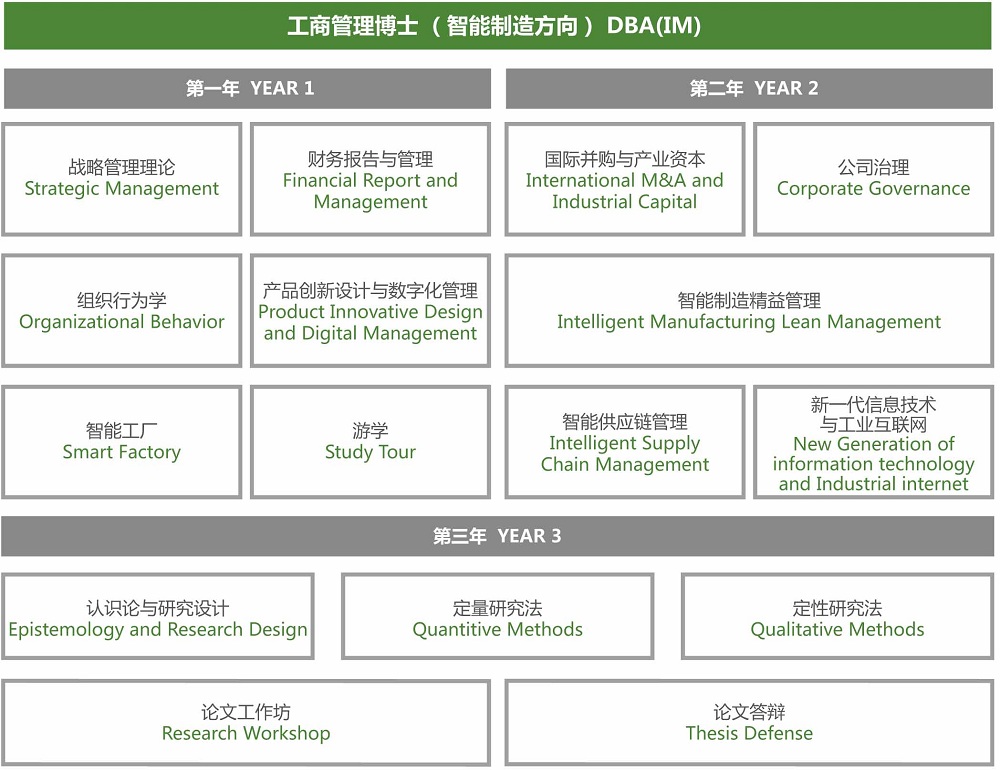The height and width of the screenshot is (770, 1000).
Task: Select the YEAR 2 header bar
Action: click(749, 88)
